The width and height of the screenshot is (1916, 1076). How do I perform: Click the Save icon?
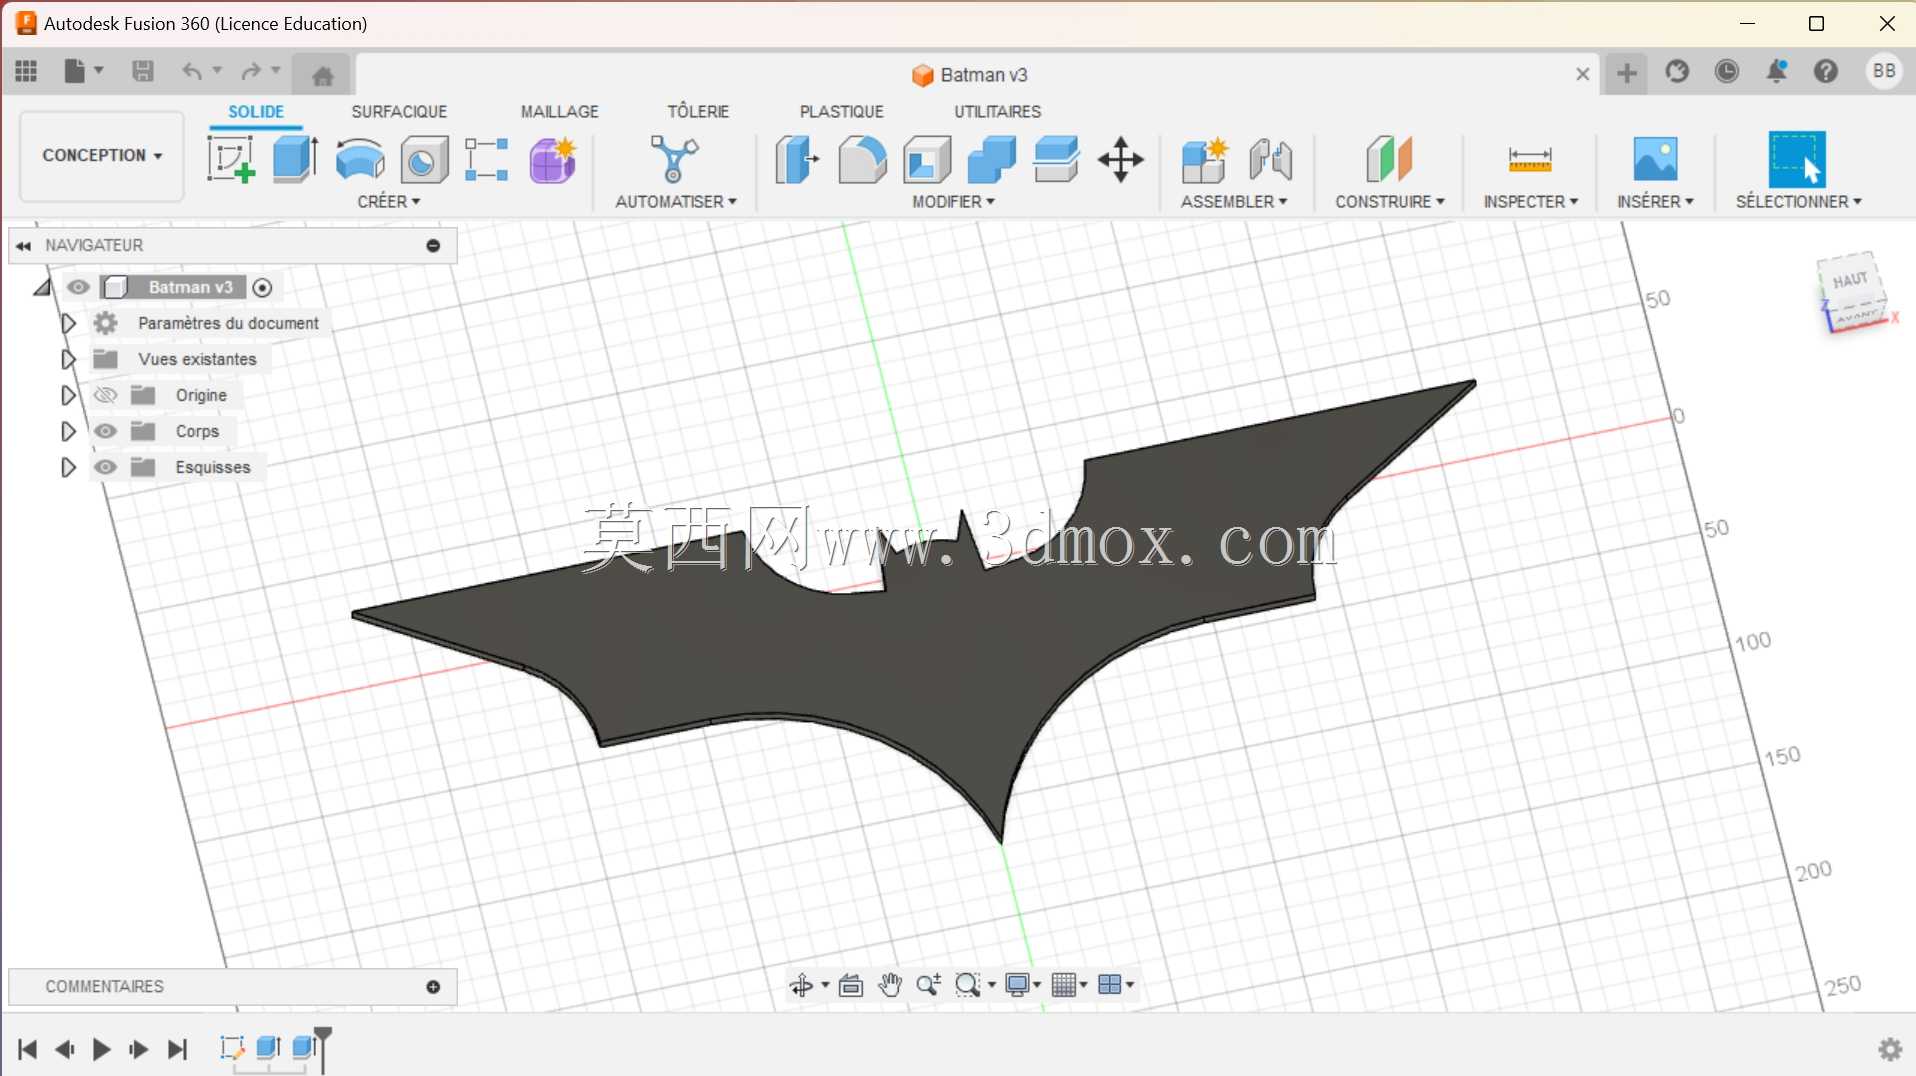pos(143,71)
